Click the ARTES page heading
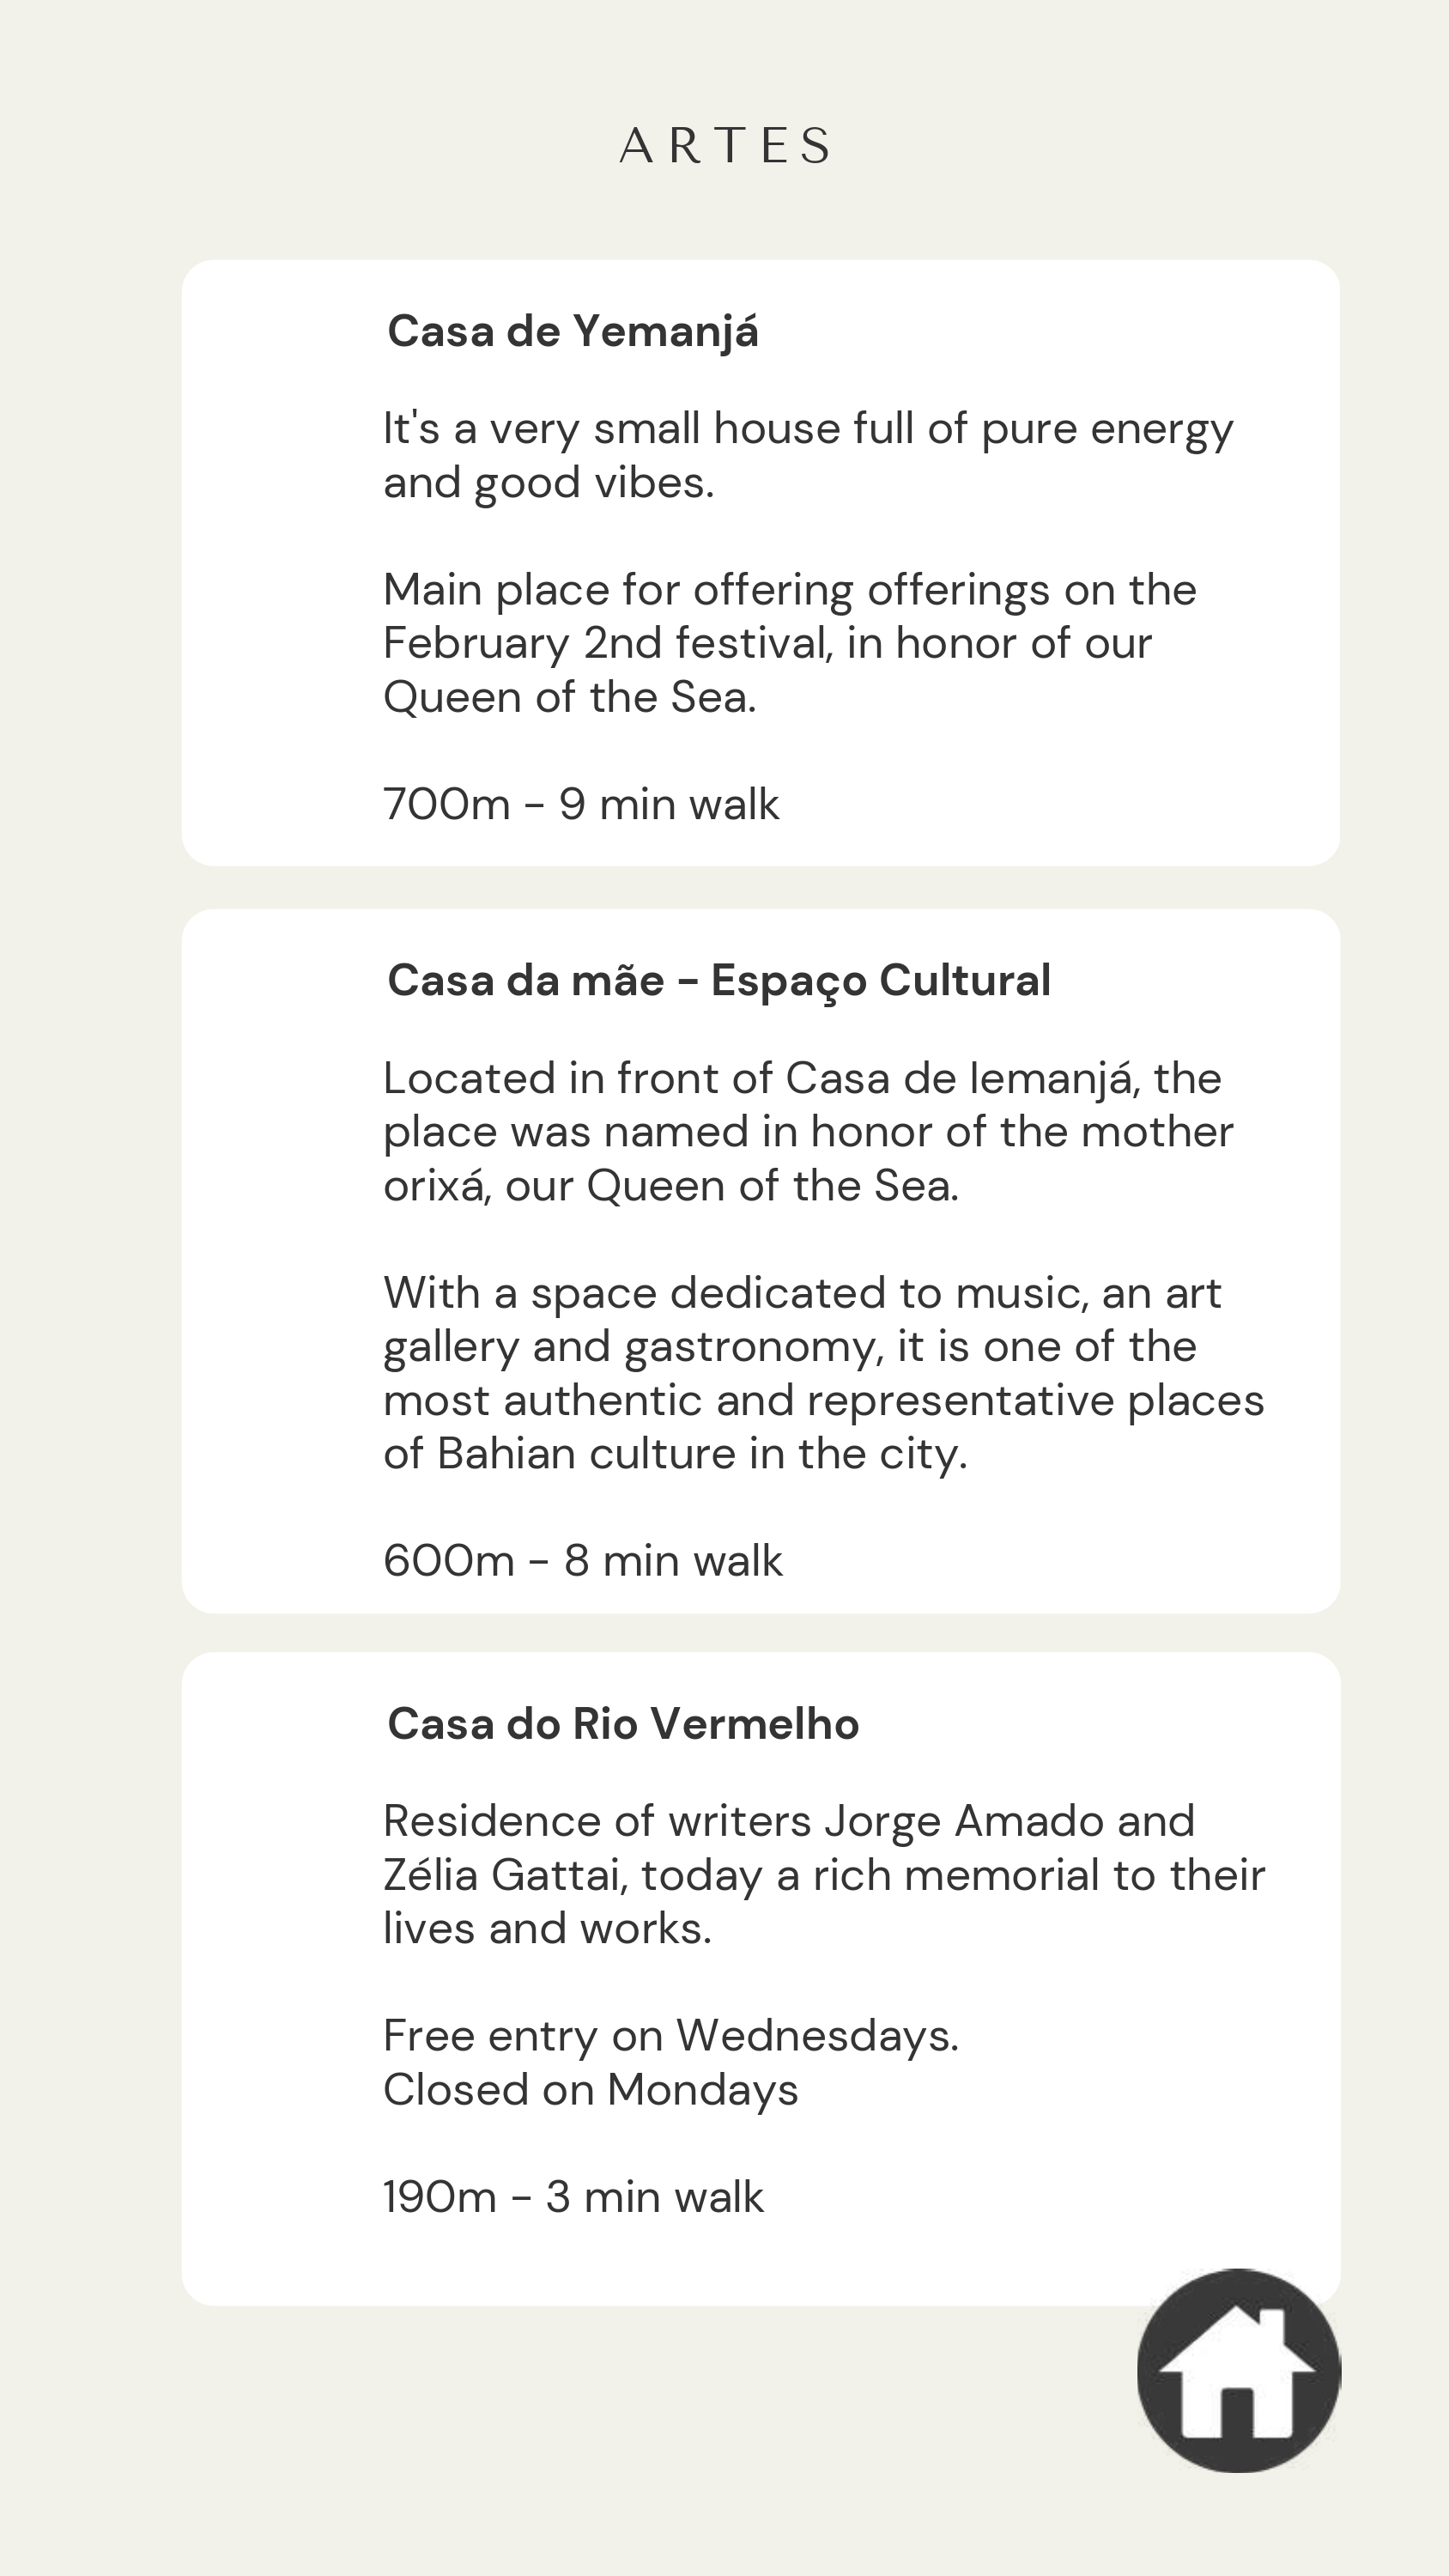 pyautogui.click(x=725, y=146)
